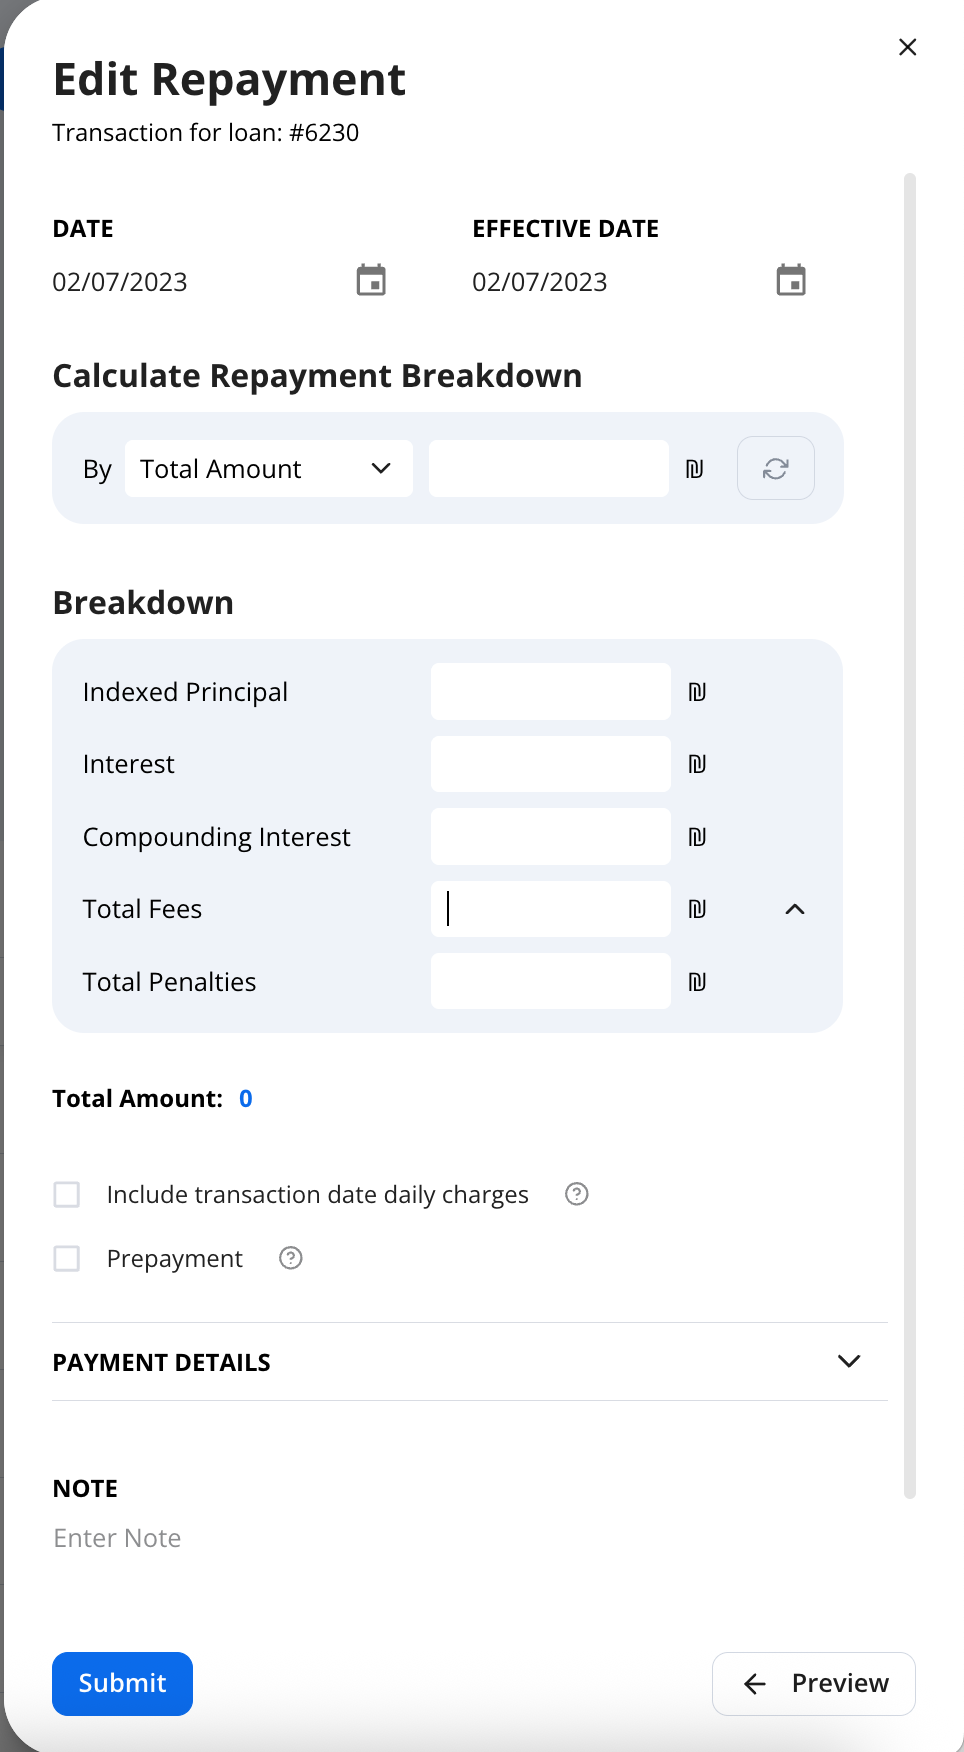The width and height of the screenshot is (964, 1752).
Task: Check the Prepayment checkbox
Action: tap(66, 1258)
